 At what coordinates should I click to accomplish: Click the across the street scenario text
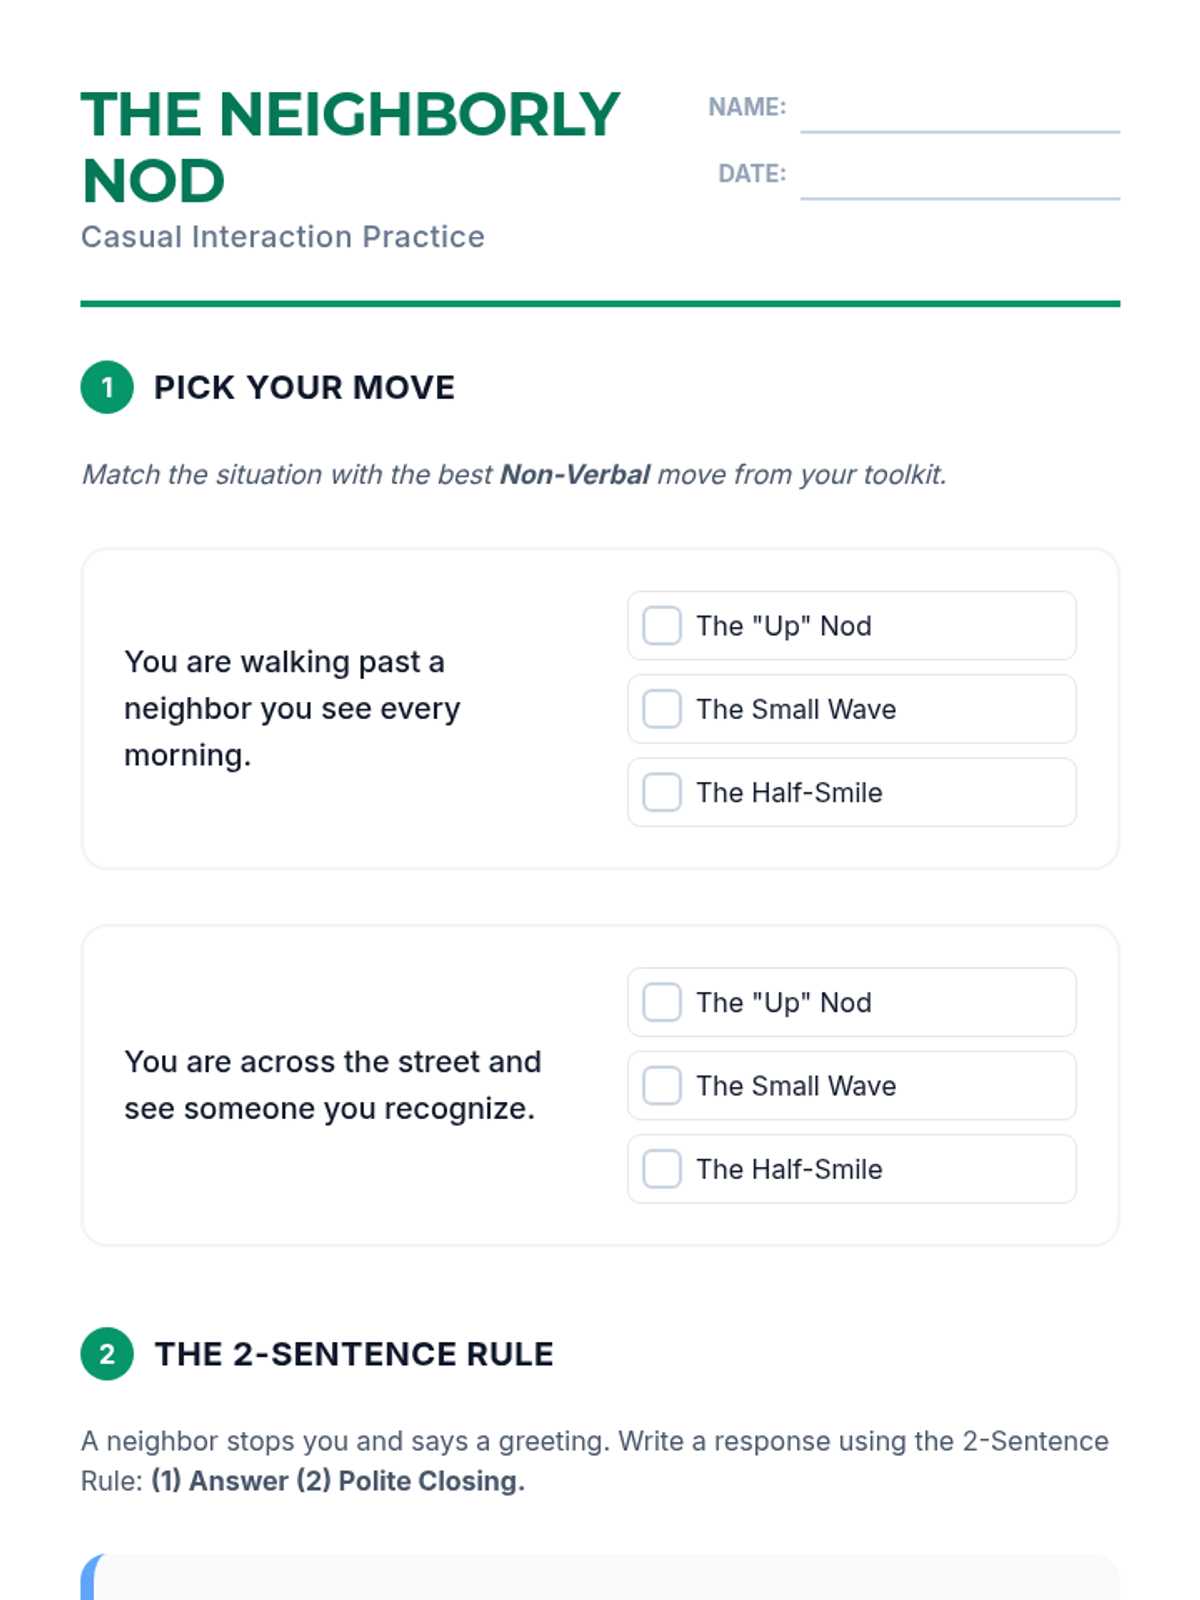click(332, 1085)
